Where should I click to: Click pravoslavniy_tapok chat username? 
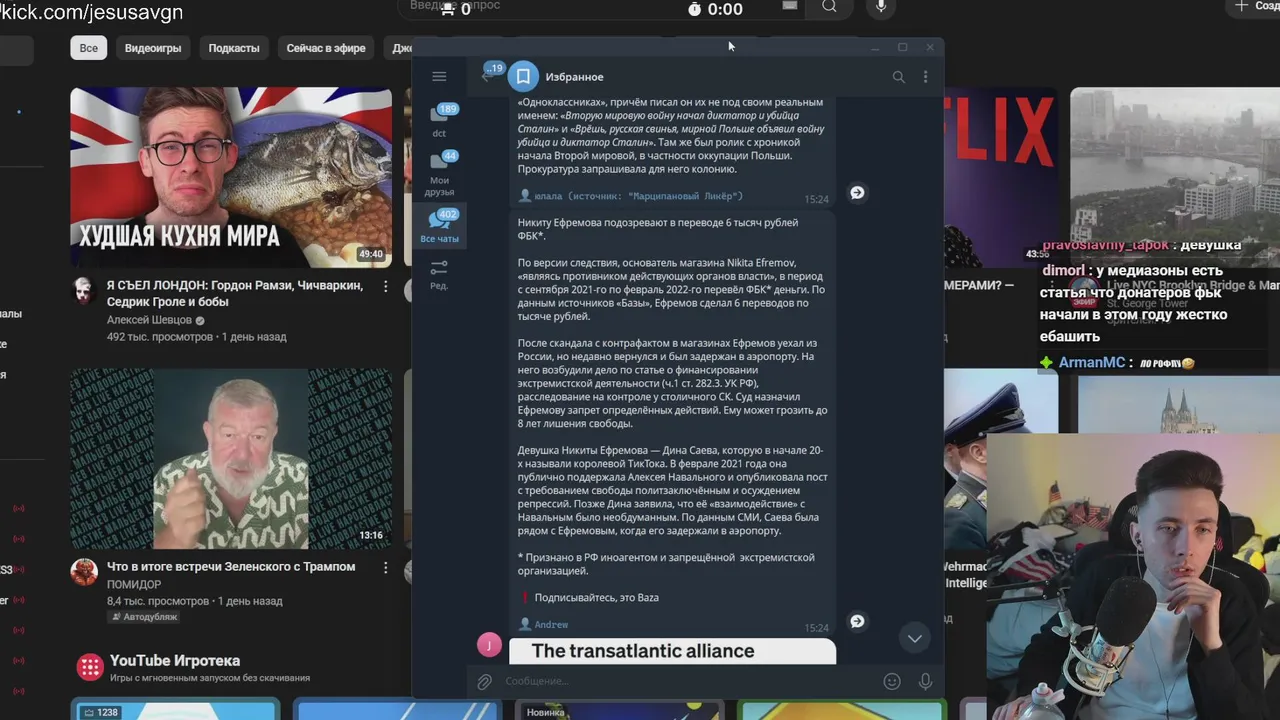click(1106, 245)
